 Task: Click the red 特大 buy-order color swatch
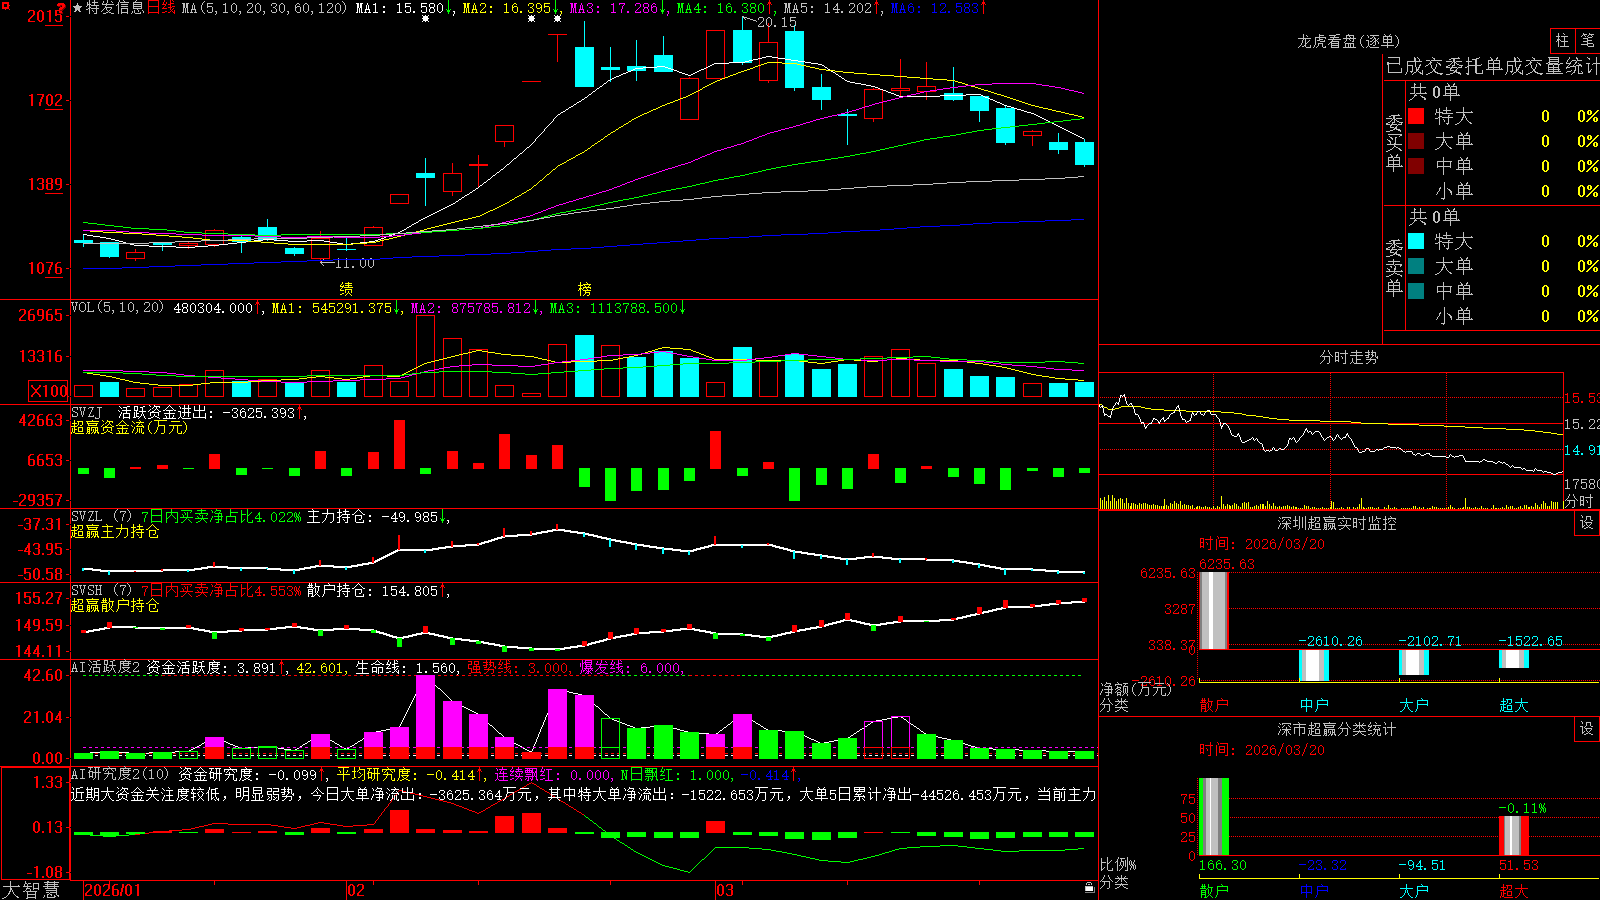1416,116
